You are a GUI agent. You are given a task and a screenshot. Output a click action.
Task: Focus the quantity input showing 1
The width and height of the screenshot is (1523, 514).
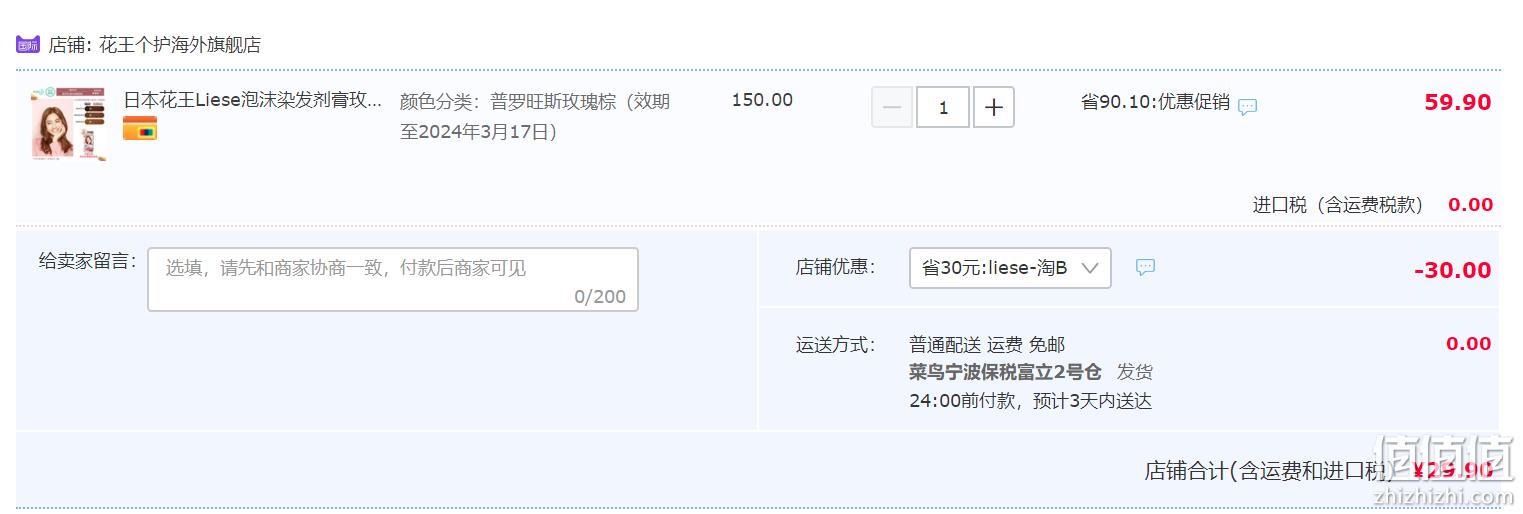943,108
